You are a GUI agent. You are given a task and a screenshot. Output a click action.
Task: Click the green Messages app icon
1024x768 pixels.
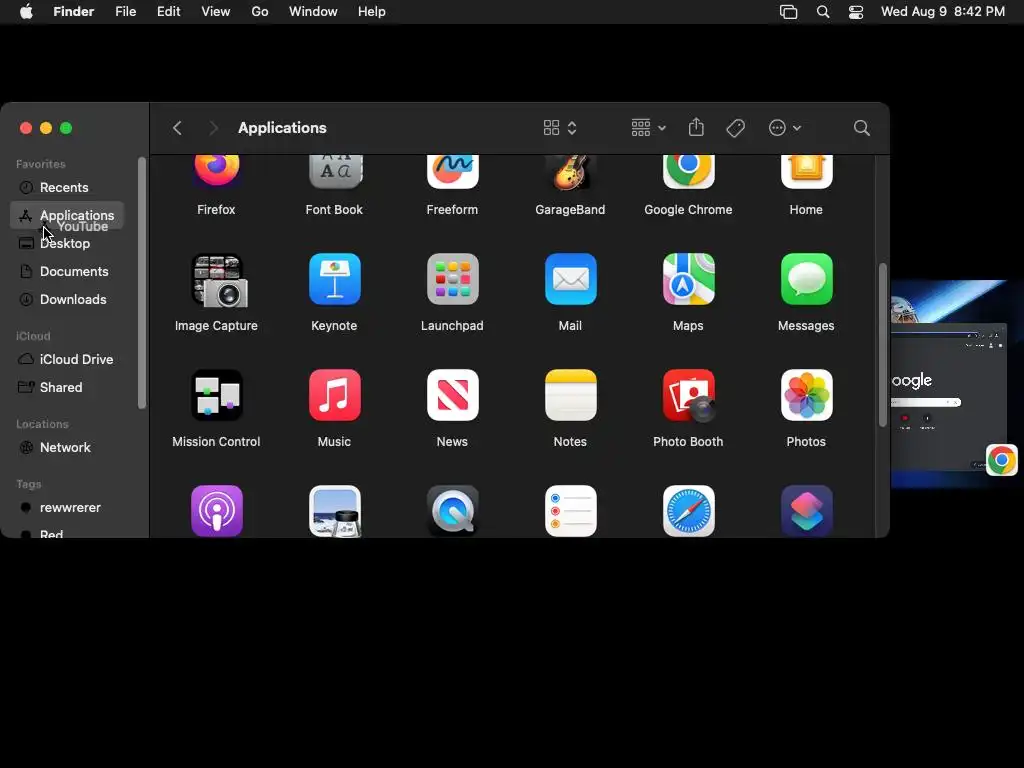807,279
